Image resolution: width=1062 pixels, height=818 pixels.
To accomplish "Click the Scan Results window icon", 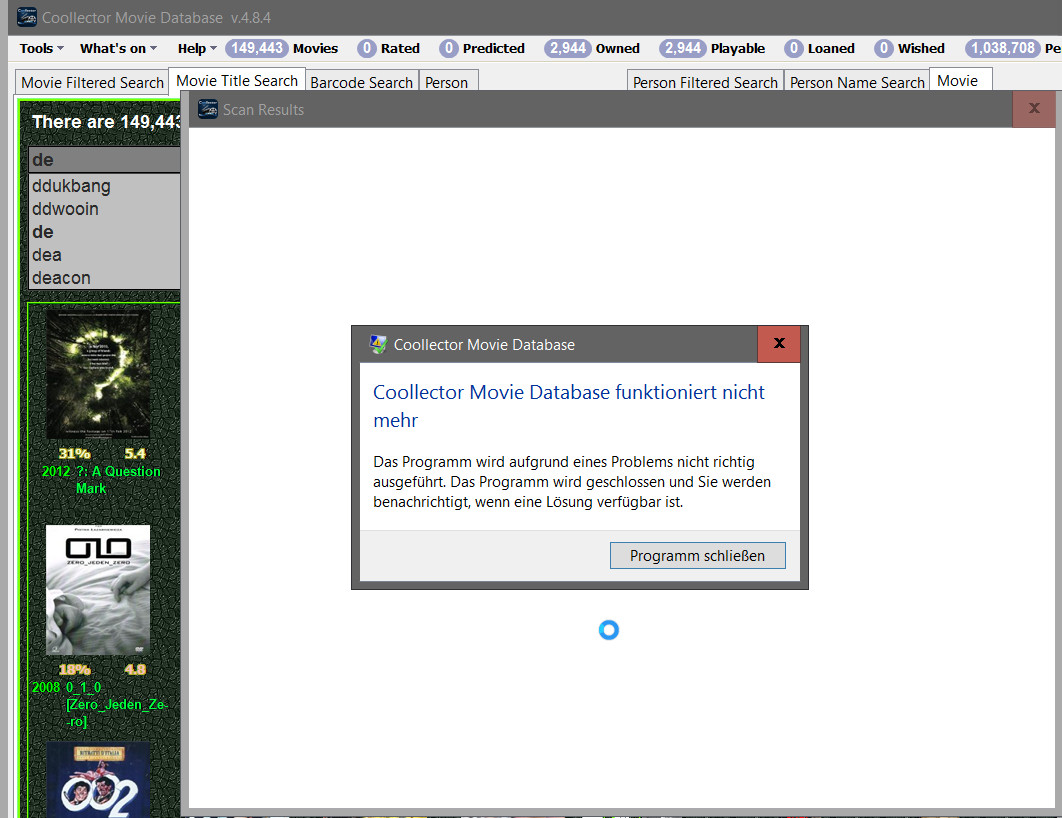I will (207, 108).
